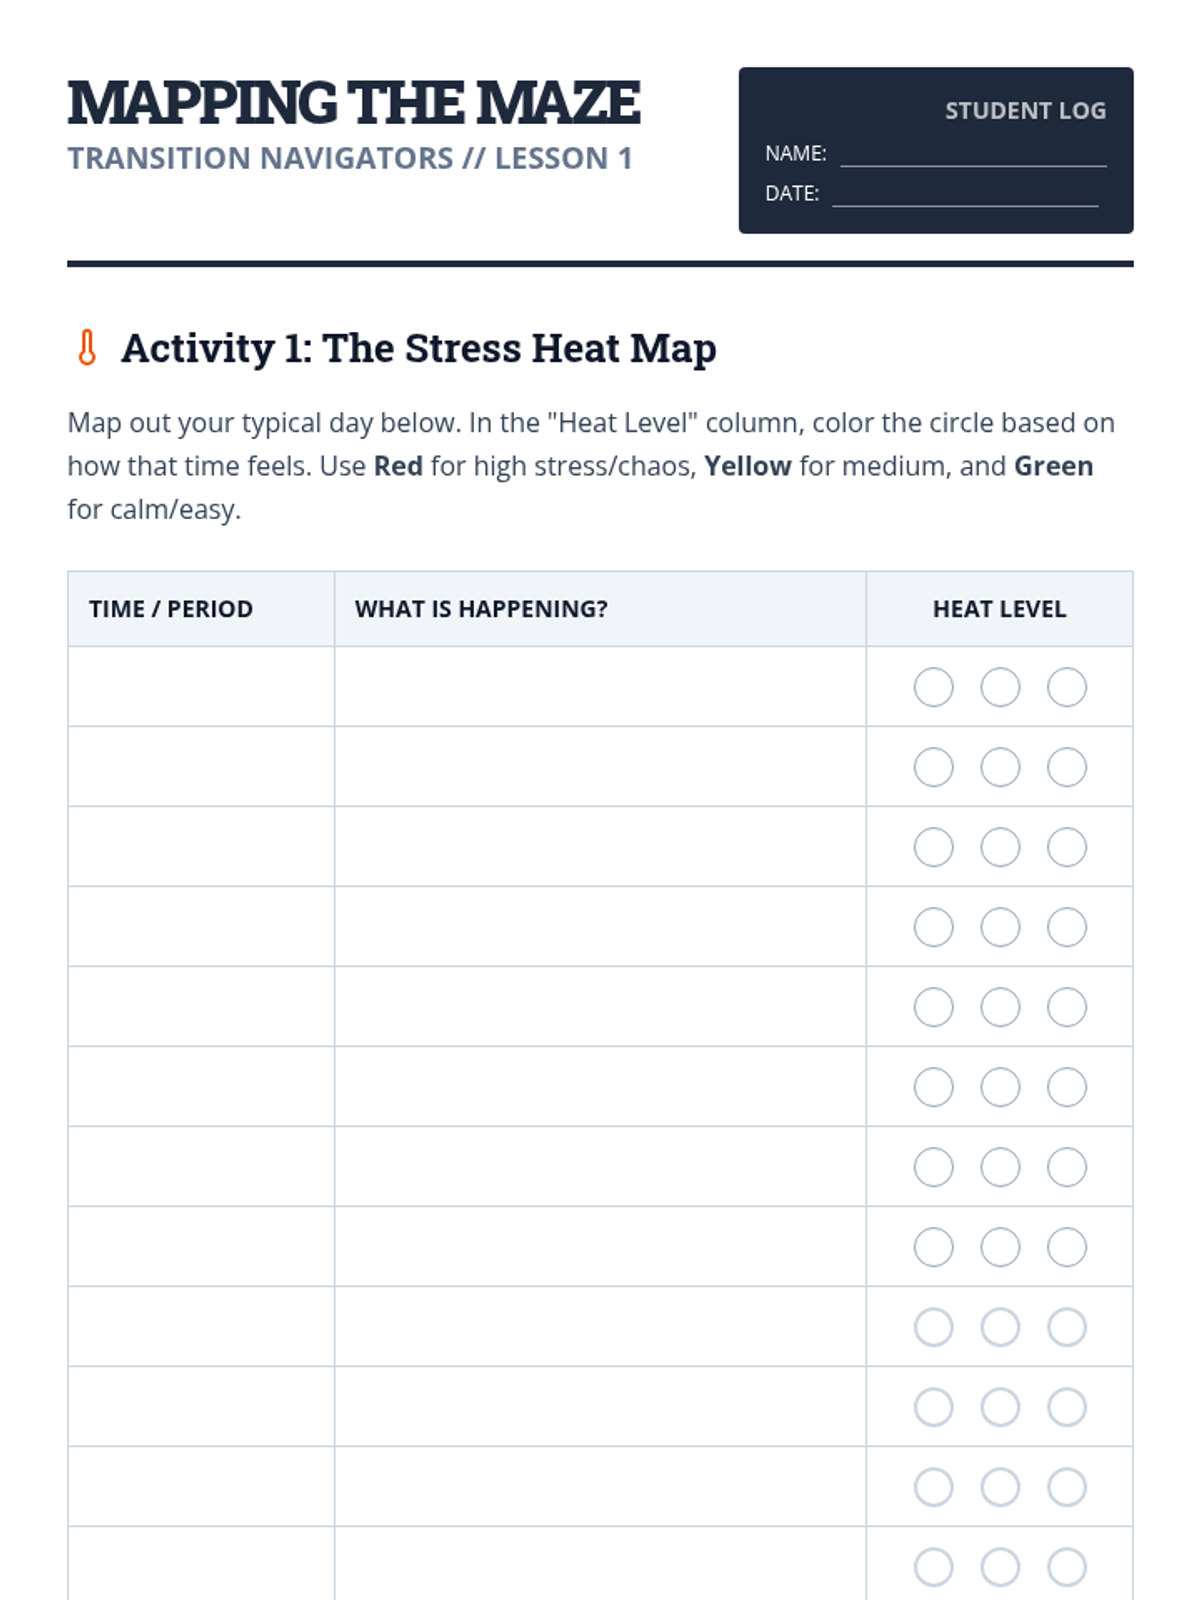Viewport: 1200px width, 1600px height.
Task: Select last heat circle in row seven
Action: (1067, 1167)
